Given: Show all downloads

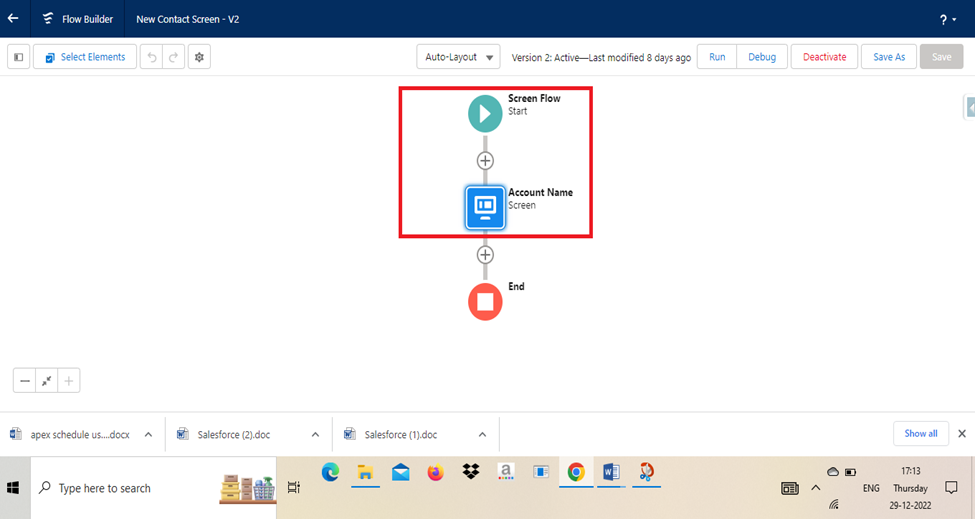Looking at the screenshot, I should (x=921, y=433).
